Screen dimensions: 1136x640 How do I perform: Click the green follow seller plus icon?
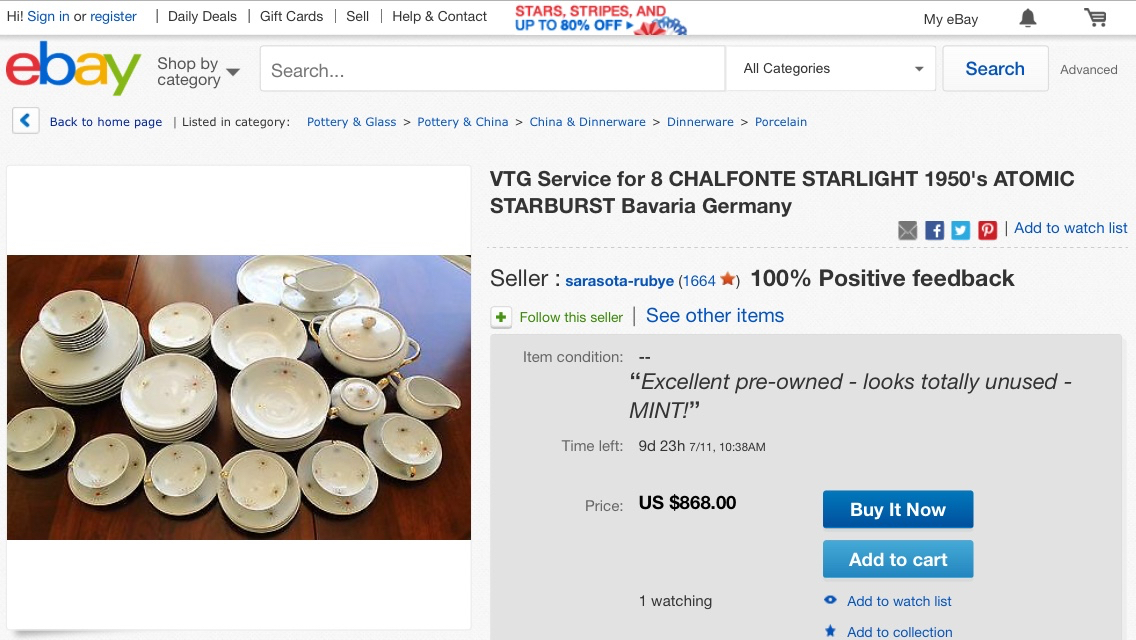click(501, 317)
